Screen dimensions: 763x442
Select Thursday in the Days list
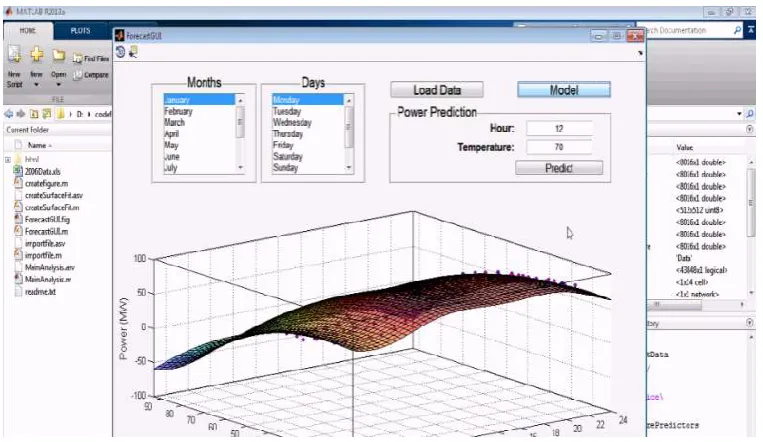pyautogui.click(x=308, y=134)
